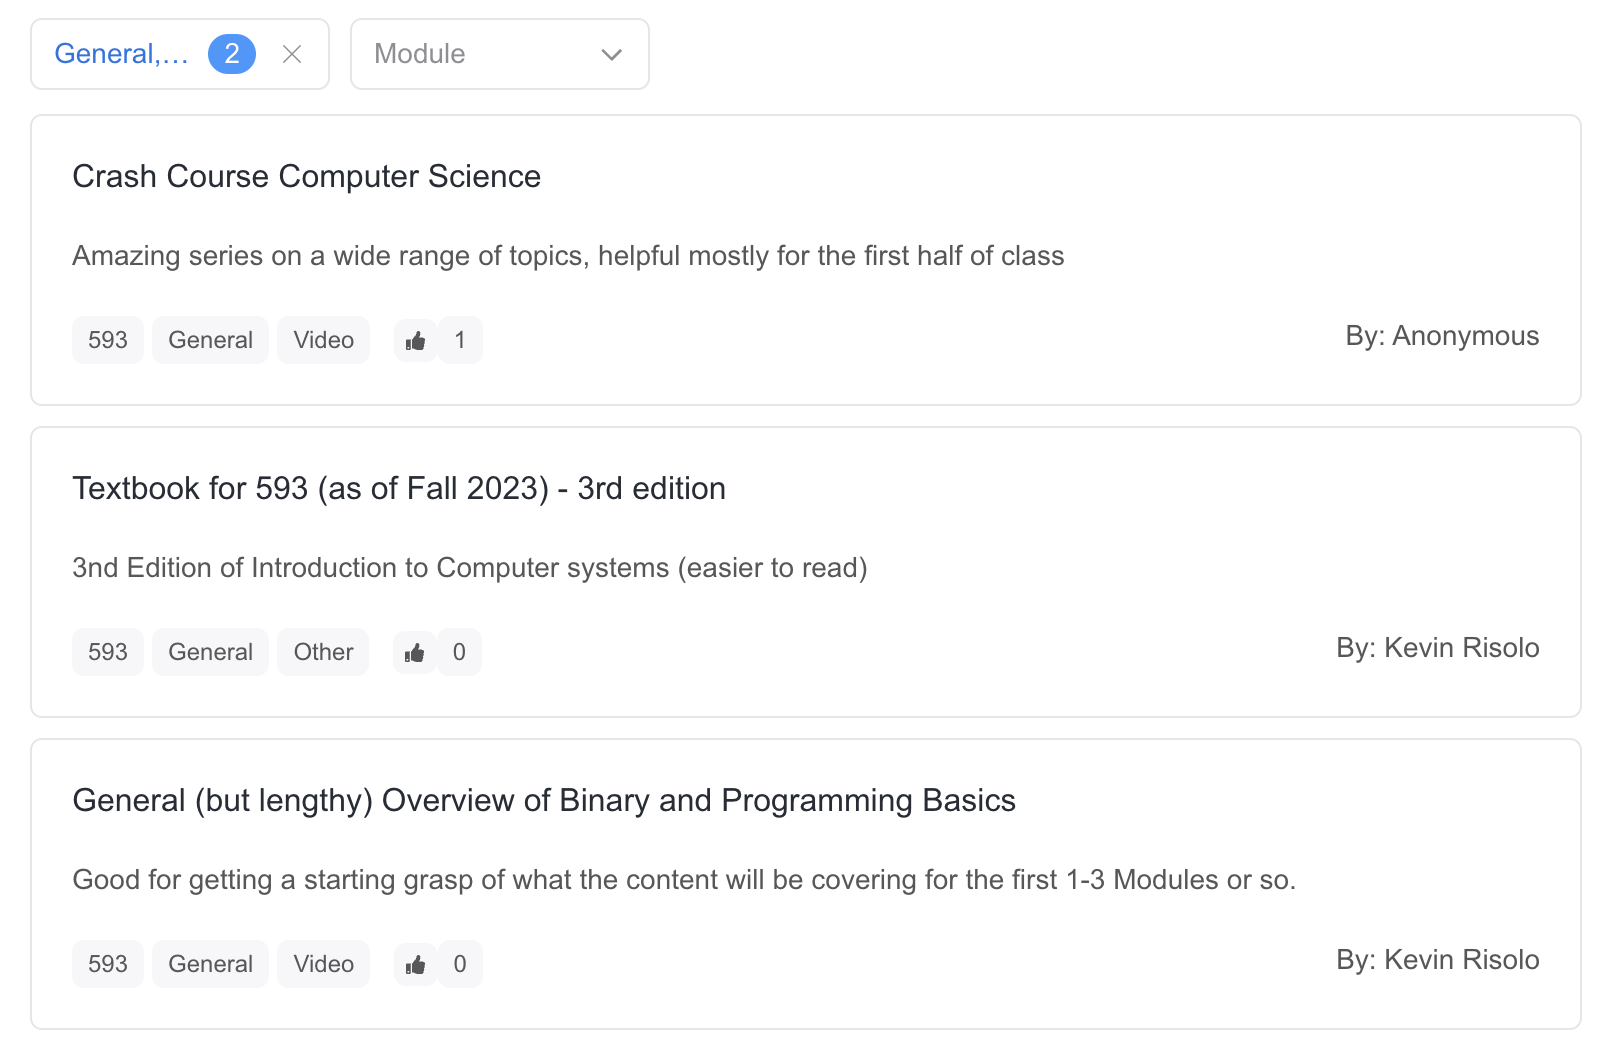This screenshot has width=1620, height=1044.
Task: Open the General category filter dropdown
Action: pos(121,54)
